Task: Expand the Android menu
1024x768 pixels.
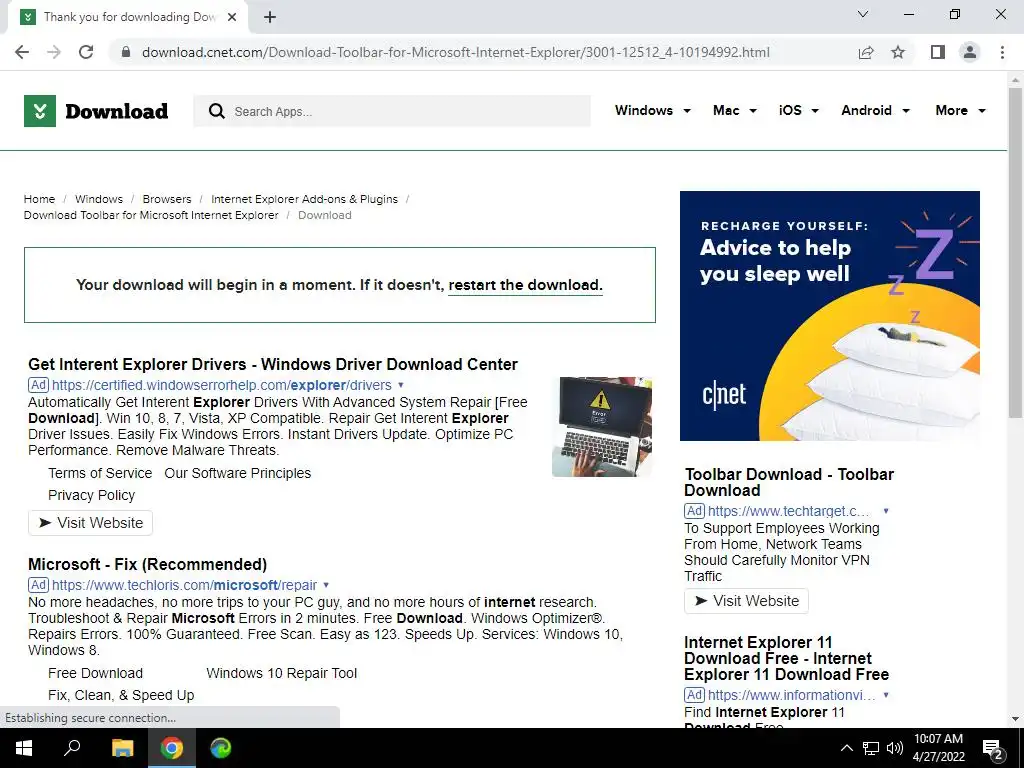Action: [x=875, y=110]
